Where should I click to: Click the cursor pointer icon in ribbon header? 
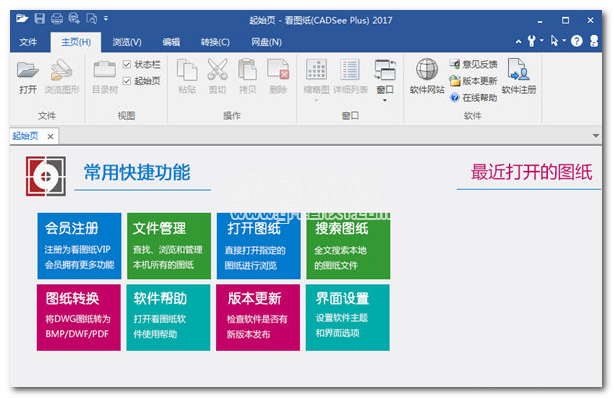point(554,41)
